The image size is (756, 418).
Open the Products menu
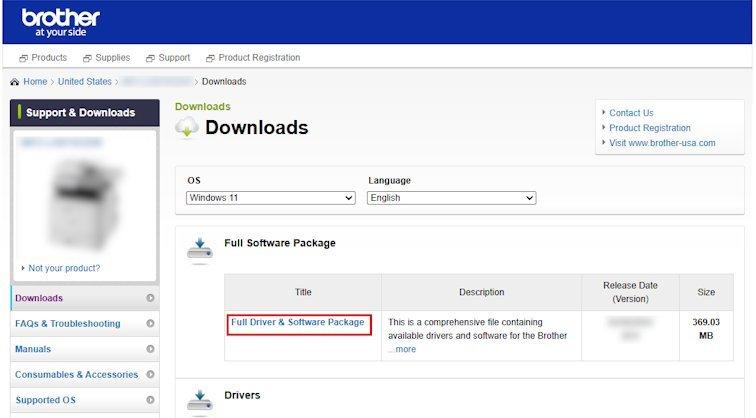point(49,58)
